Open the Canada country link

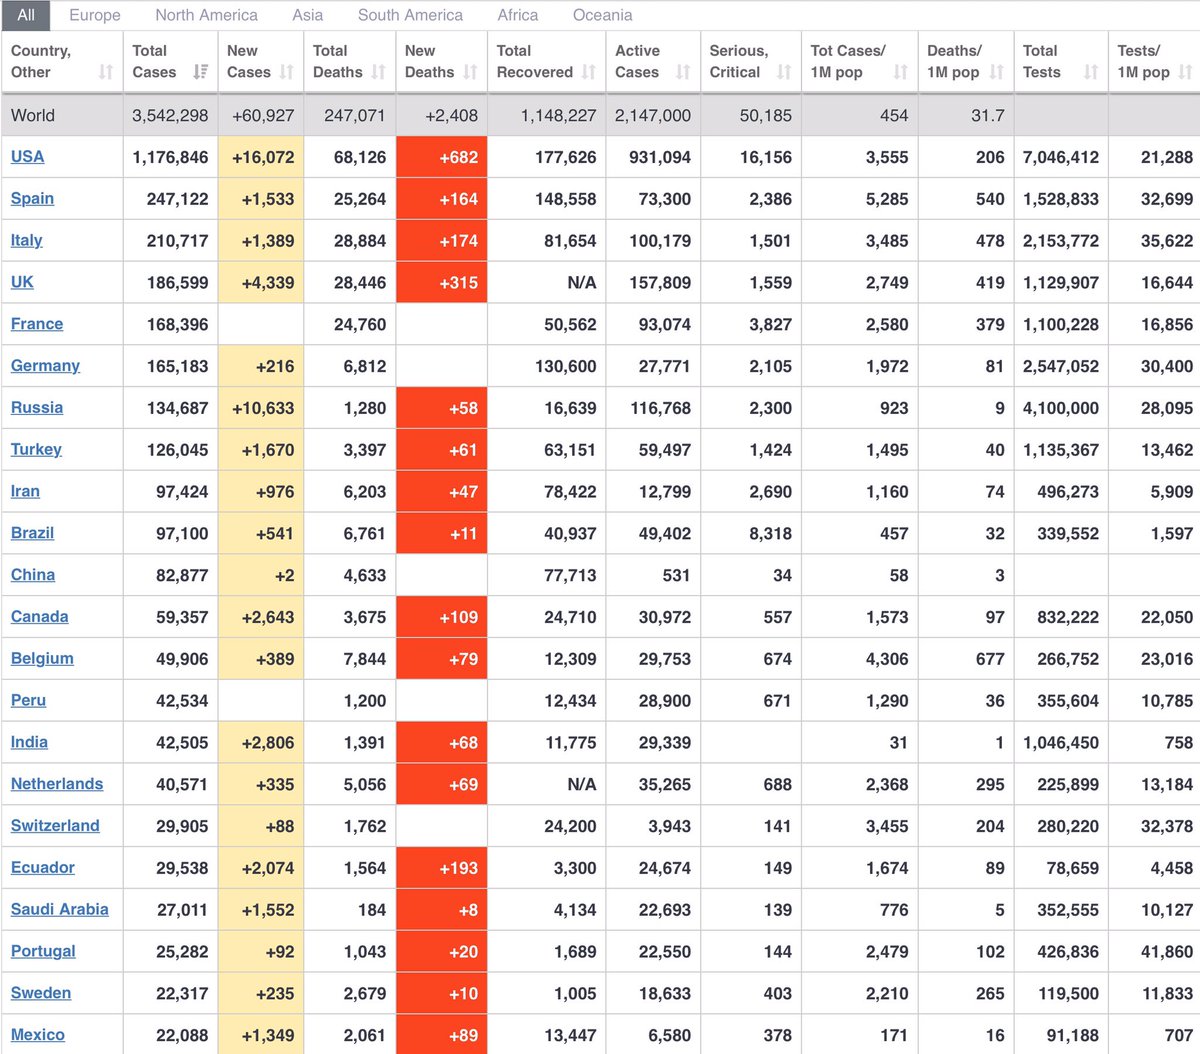click(40, 617)
